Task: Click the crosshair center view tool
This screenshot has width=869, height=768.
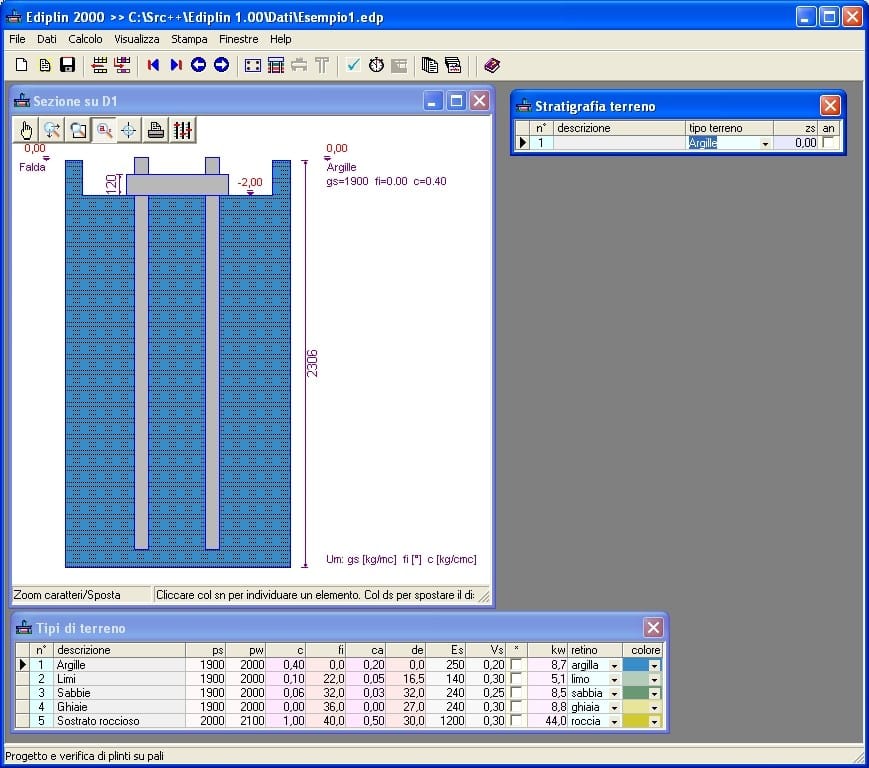Action: click(129, 129)
